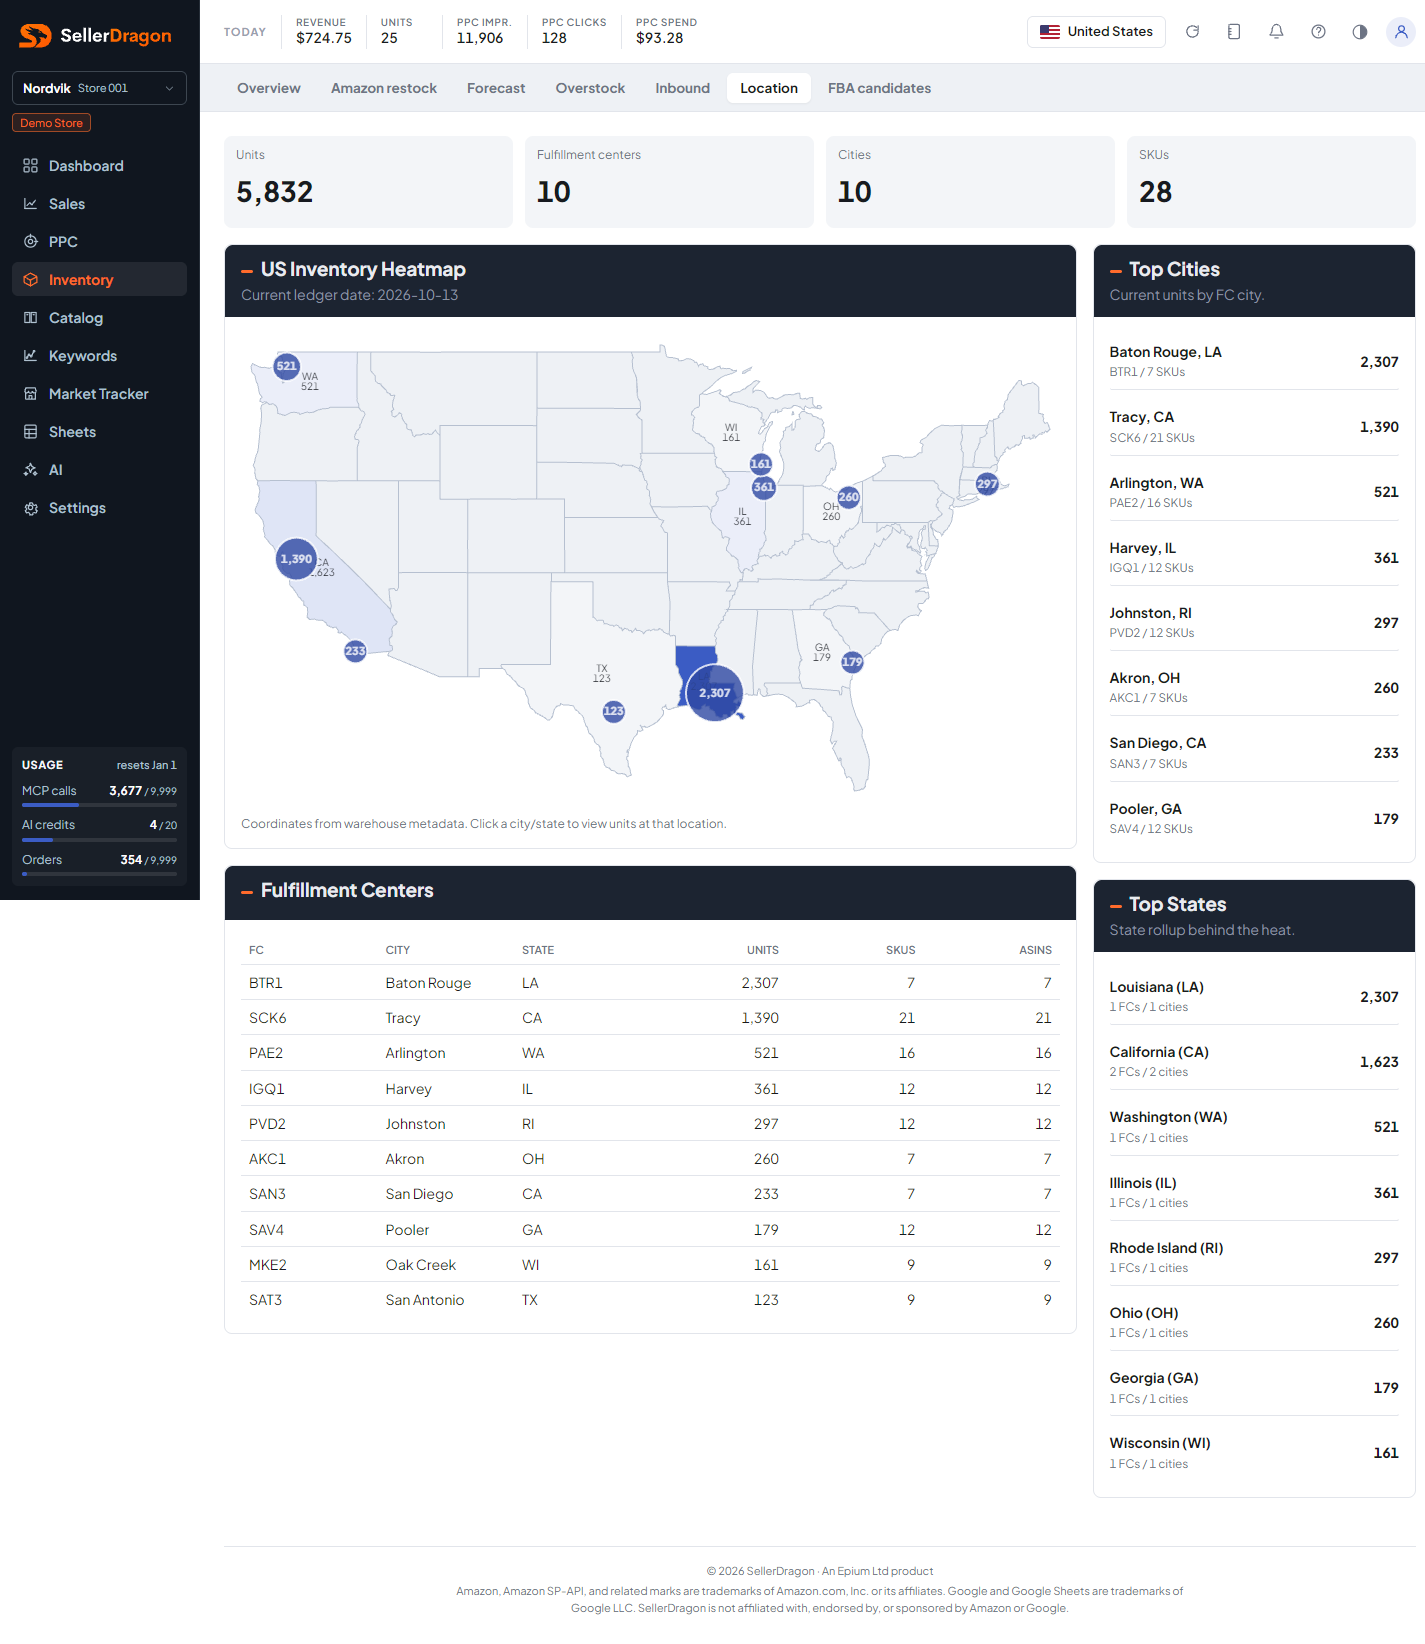This screenshot has width=1425, height=1644.
Task: Click the BTR1 fulfillment center cell
Action: tap(266, 983)
